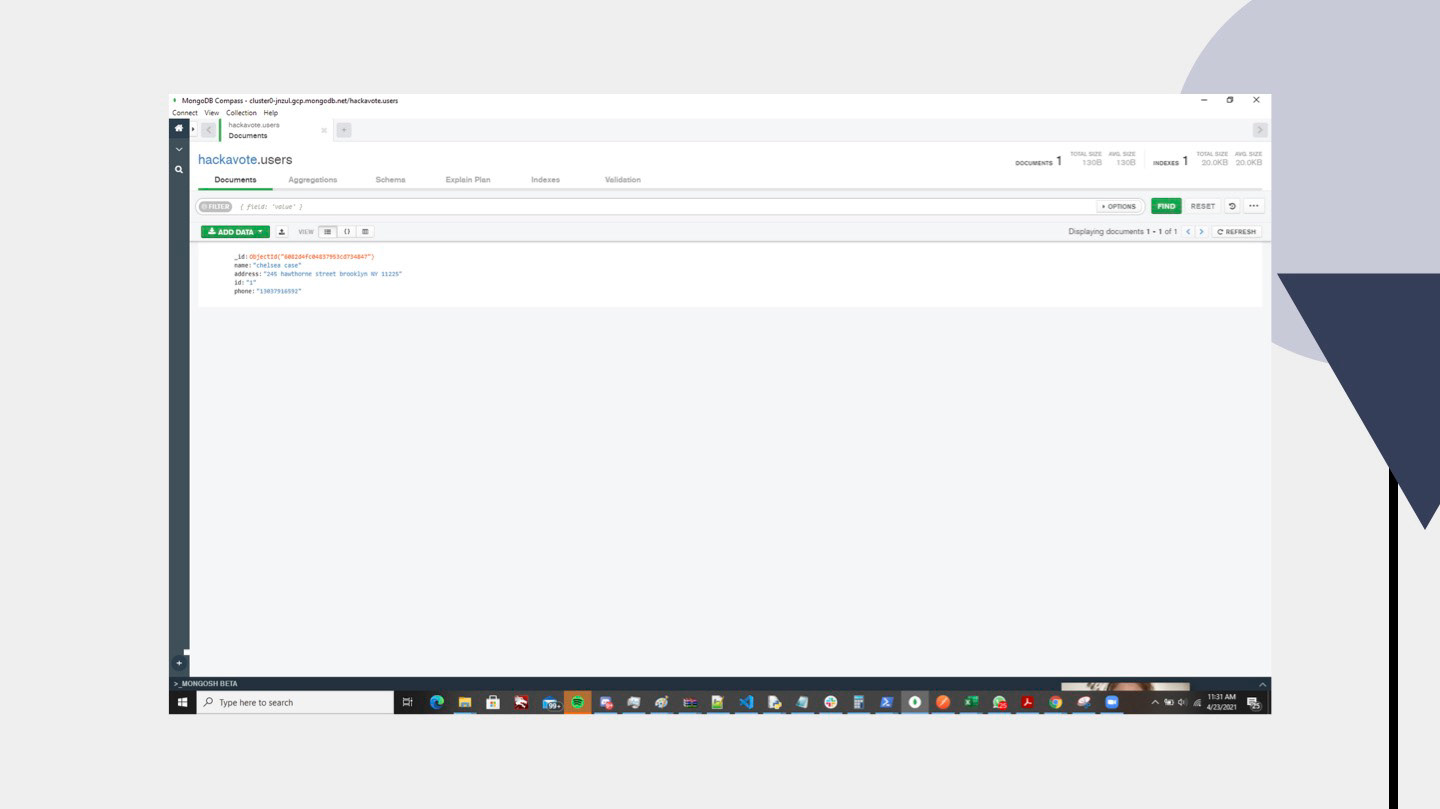Click the id value "1"
This screenshot has height=809, width=1440.
[x=251, y=282]
